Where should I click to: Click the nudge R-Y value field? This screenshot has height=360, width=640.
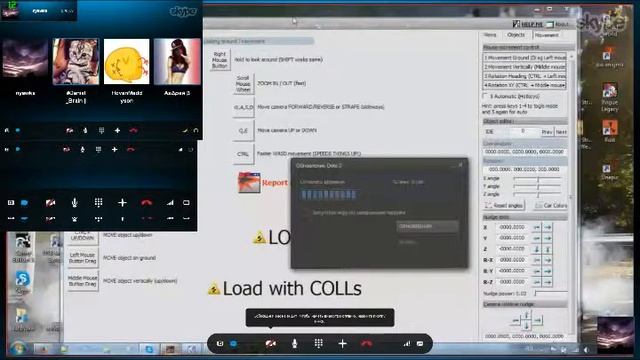513,271
